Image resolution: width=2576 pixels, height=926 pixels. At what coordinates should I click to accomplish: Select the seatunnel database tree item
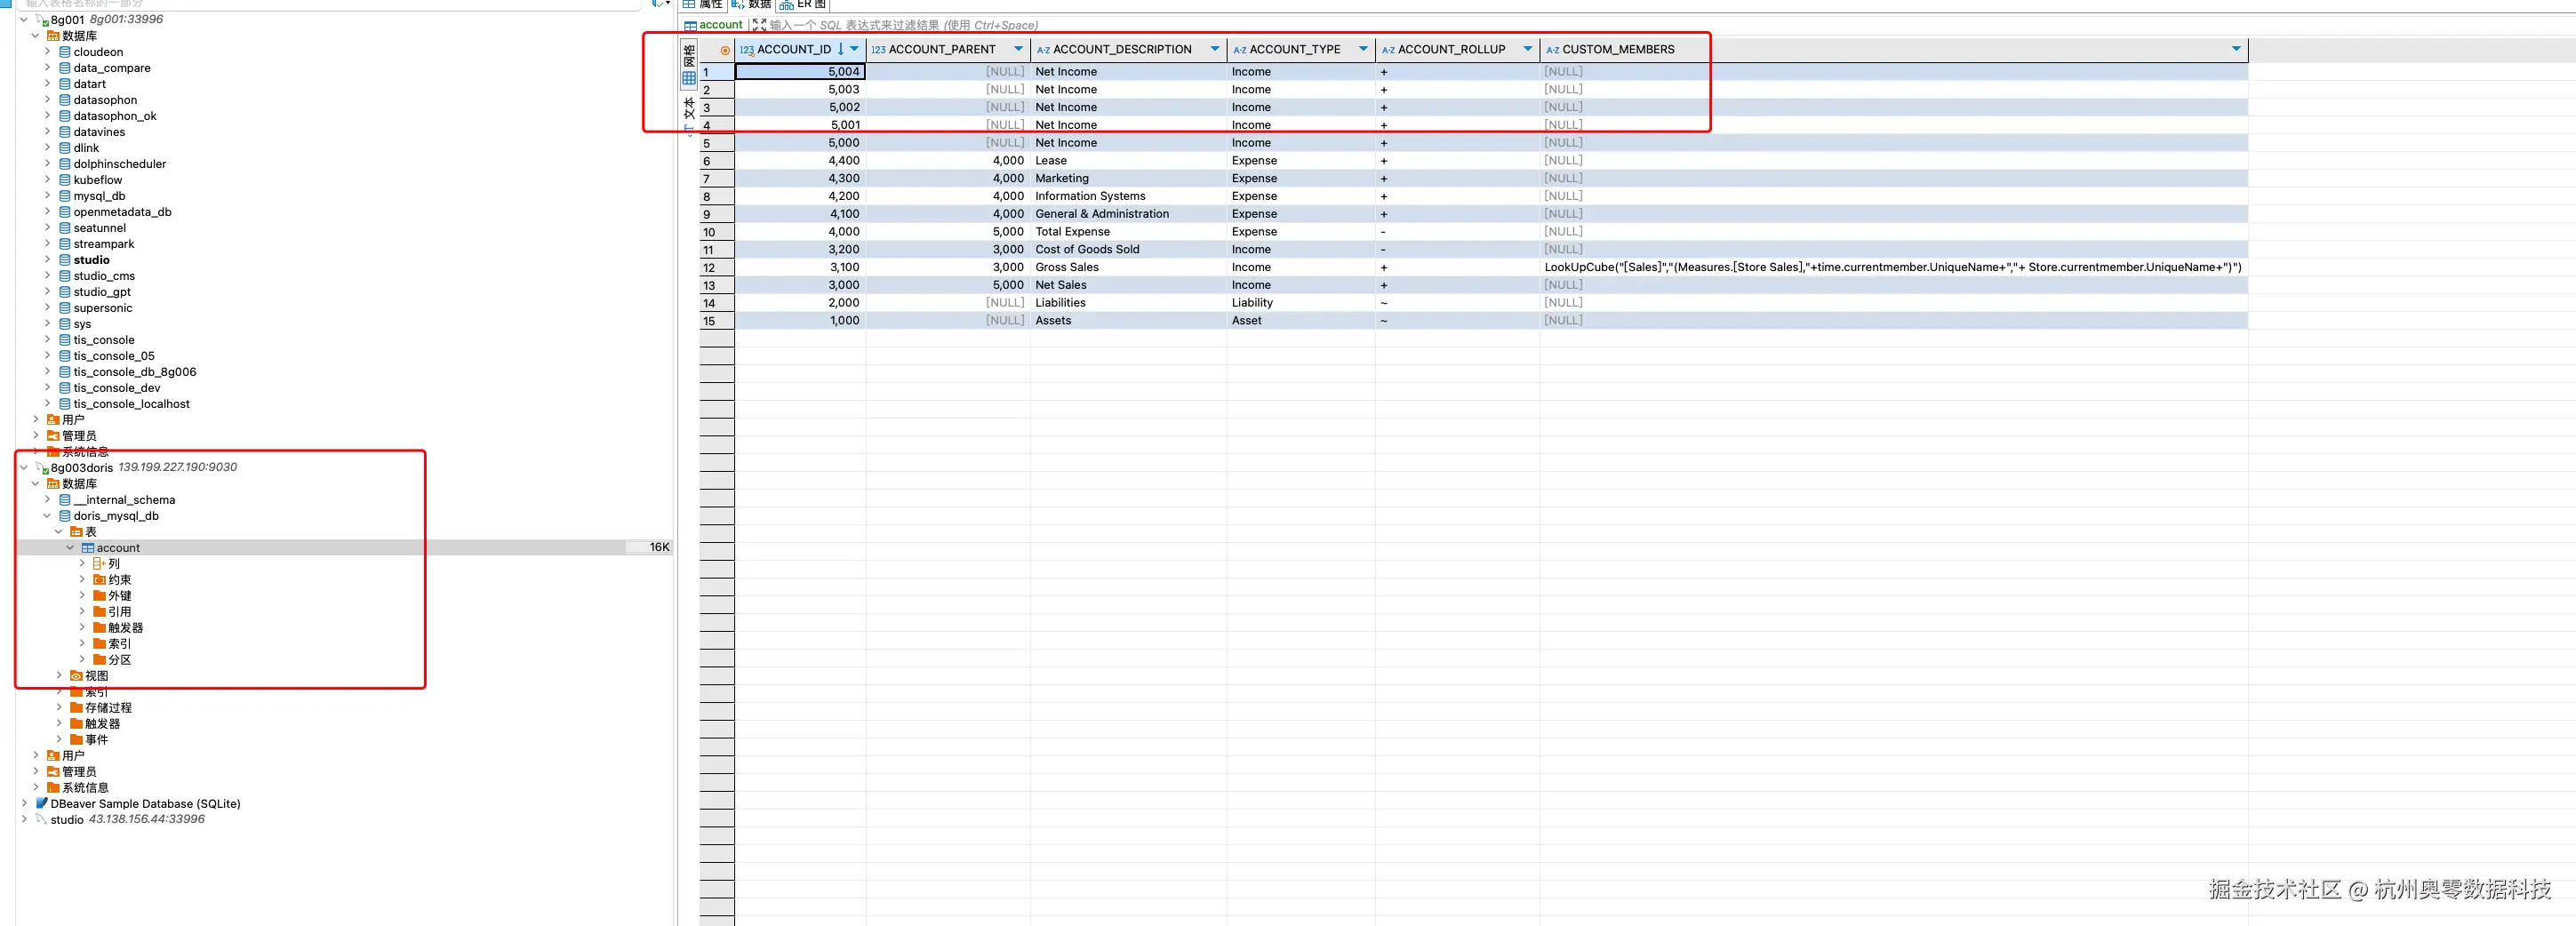click(100, 228)
